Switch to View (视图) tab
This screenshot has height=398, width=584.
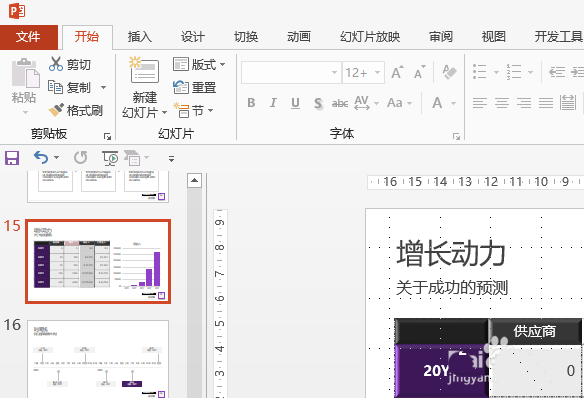tap(493, 37)
